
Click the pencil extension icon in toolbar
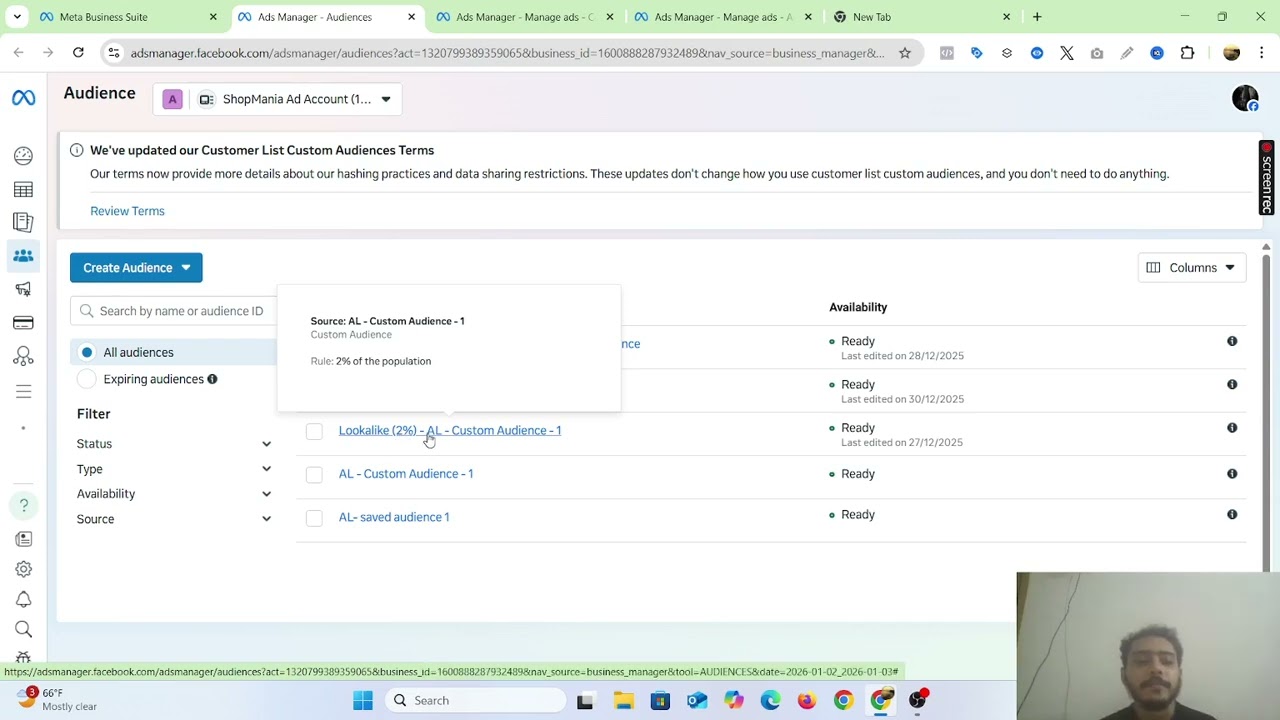(x=1127, y=53)
